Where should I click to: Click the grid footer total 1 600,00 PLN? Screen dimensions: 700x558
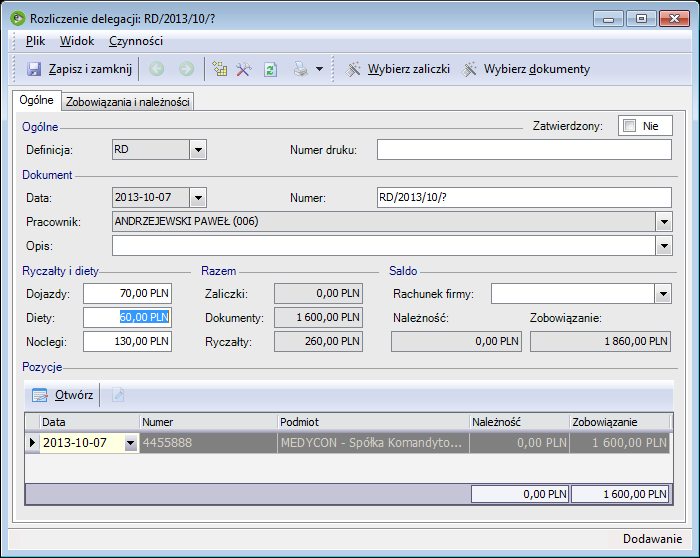click(620, 494)
